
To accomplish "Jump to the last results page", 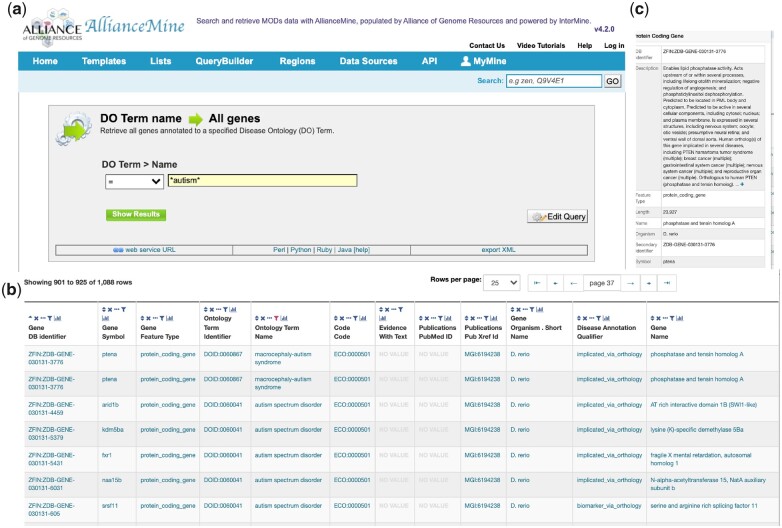I will click(667, 283).
